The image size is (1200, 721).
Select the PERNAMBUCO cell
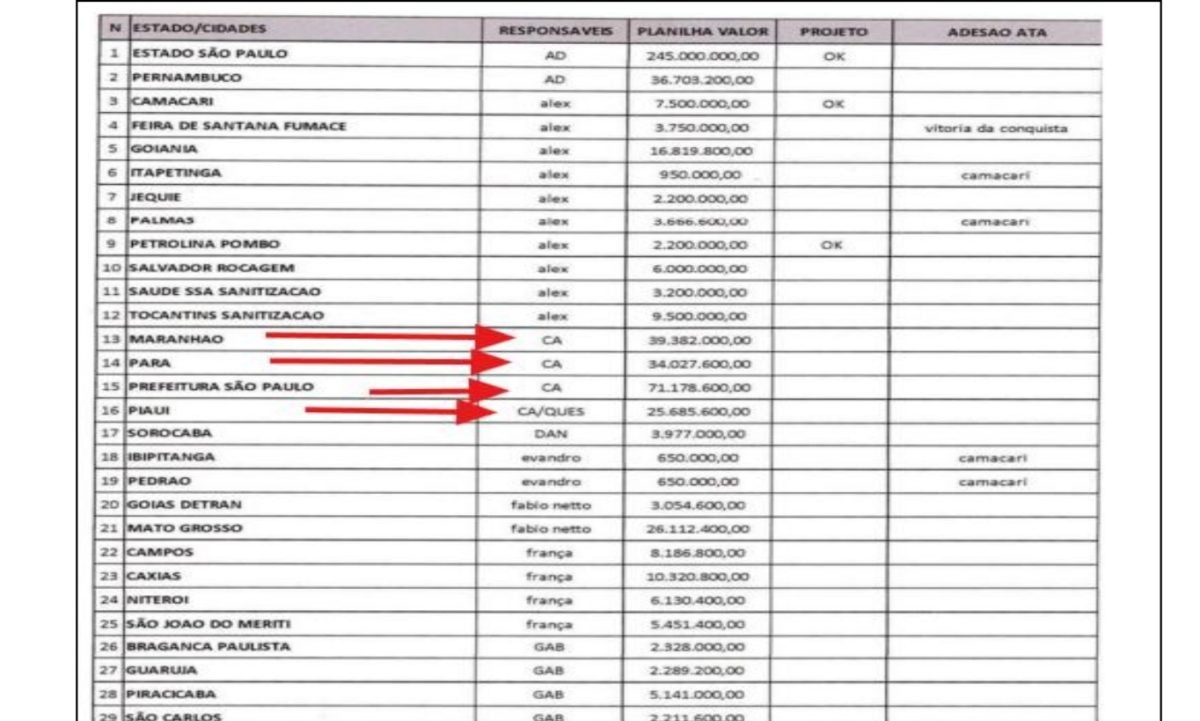(187, 78)
